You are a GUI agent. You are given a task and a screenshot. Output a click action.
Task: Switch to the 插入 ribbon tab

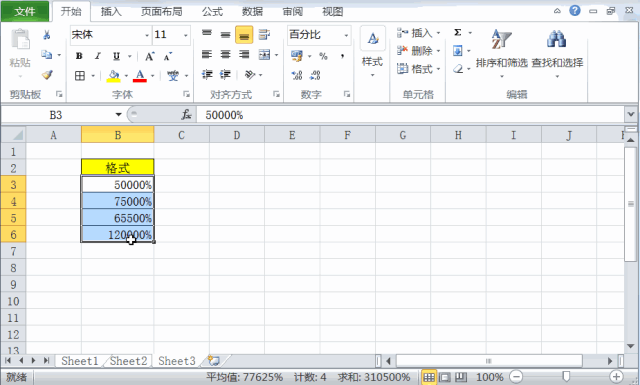tap(111, 12)
